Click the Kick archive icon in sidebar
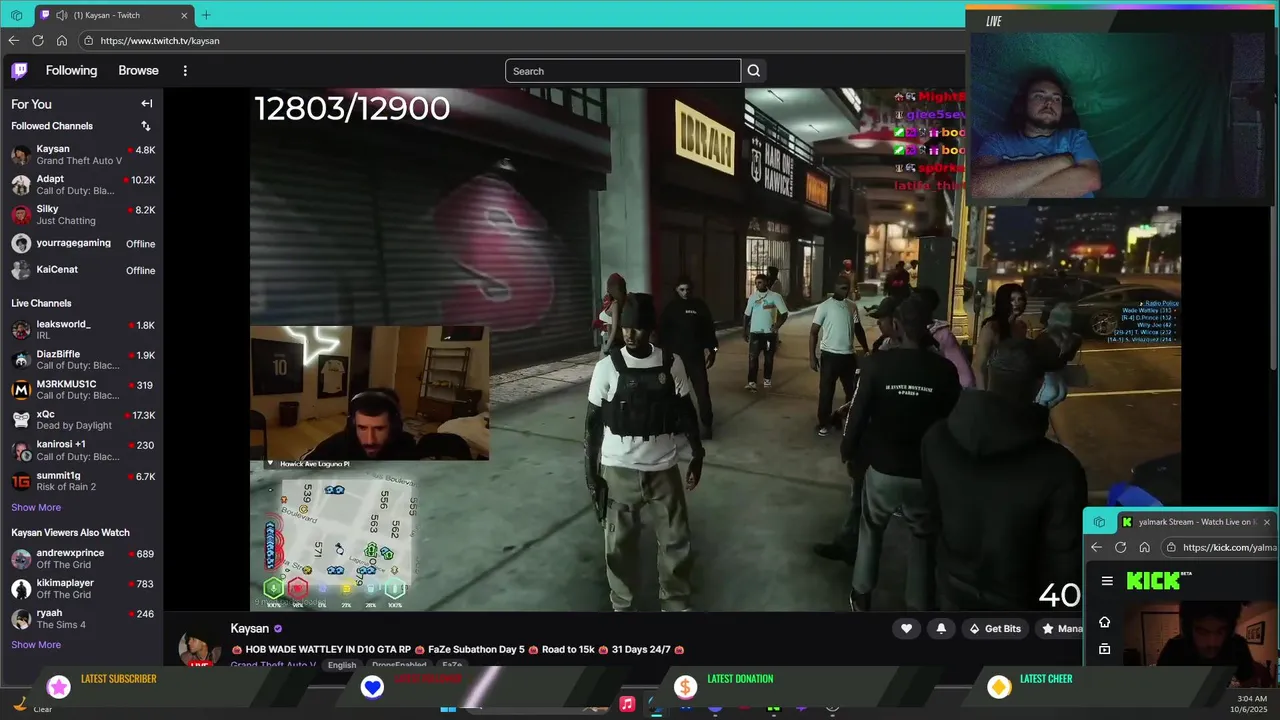1280x720 pixels. 1104,649
